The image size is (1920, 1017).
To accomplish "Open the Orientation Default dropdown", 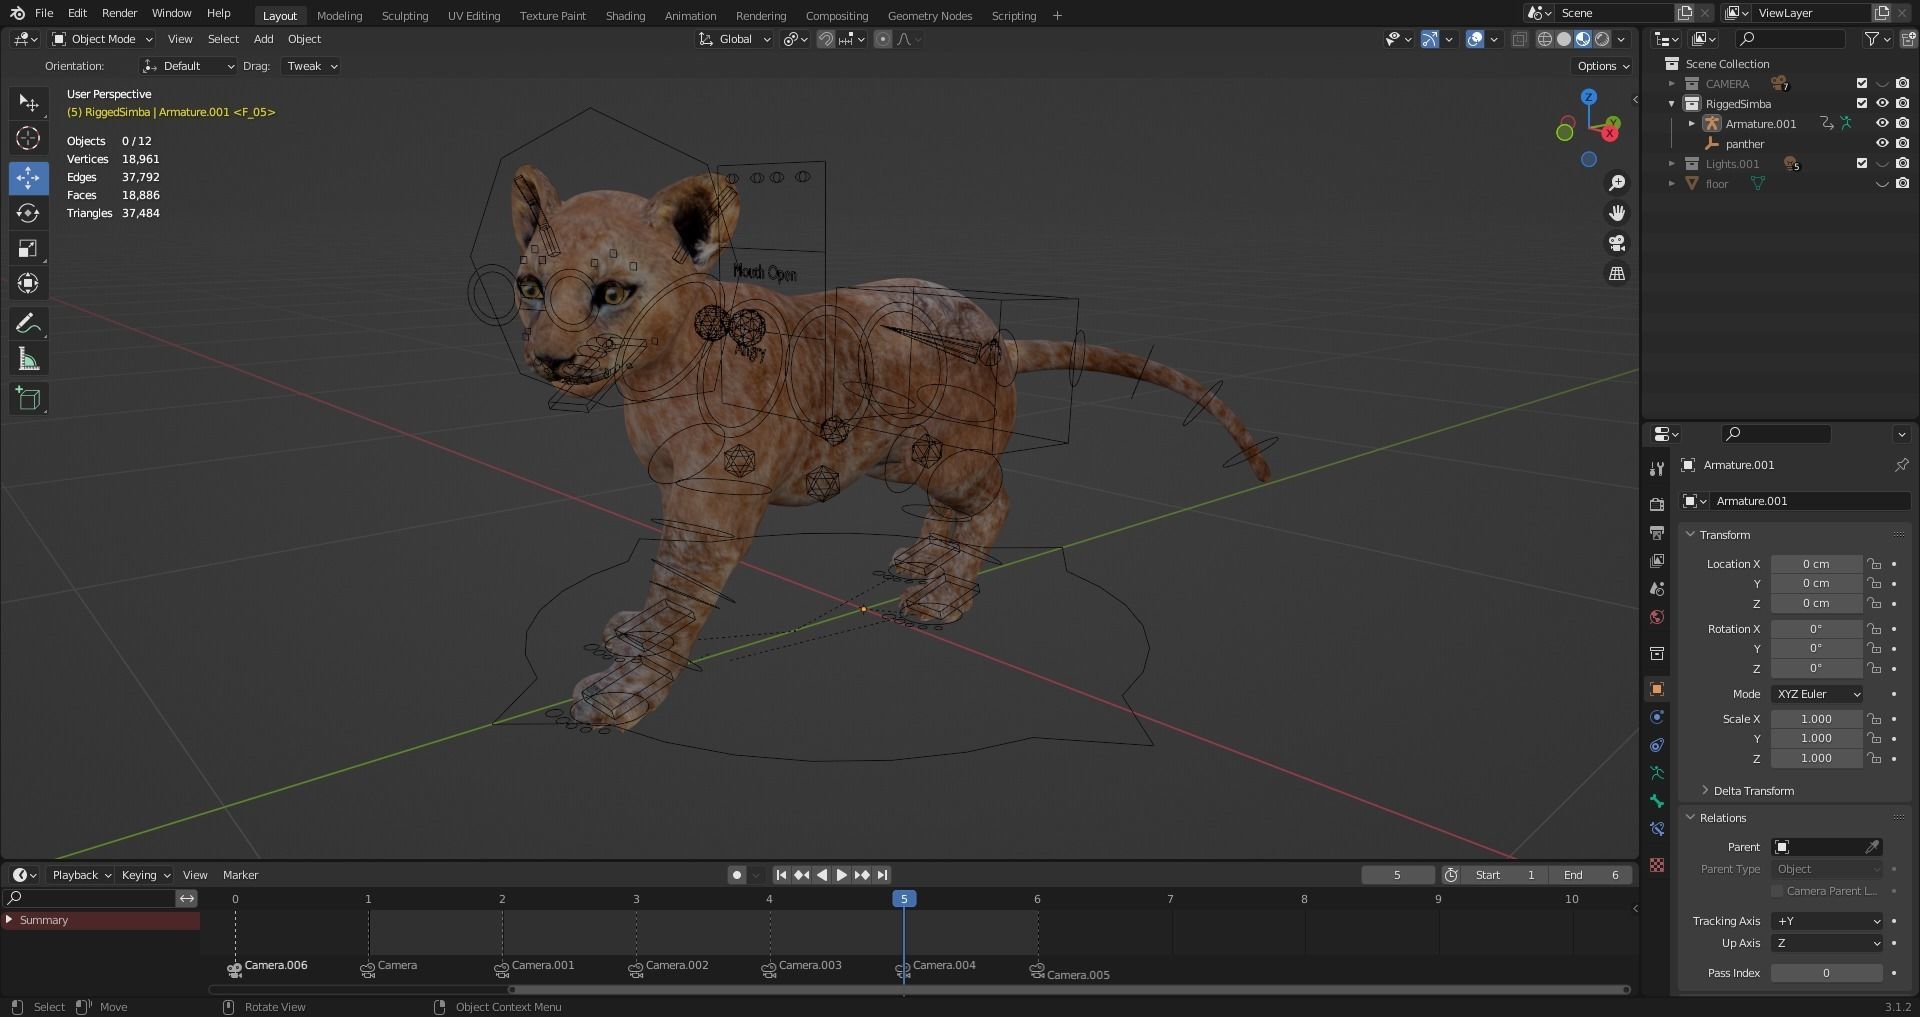I will 188,66.
